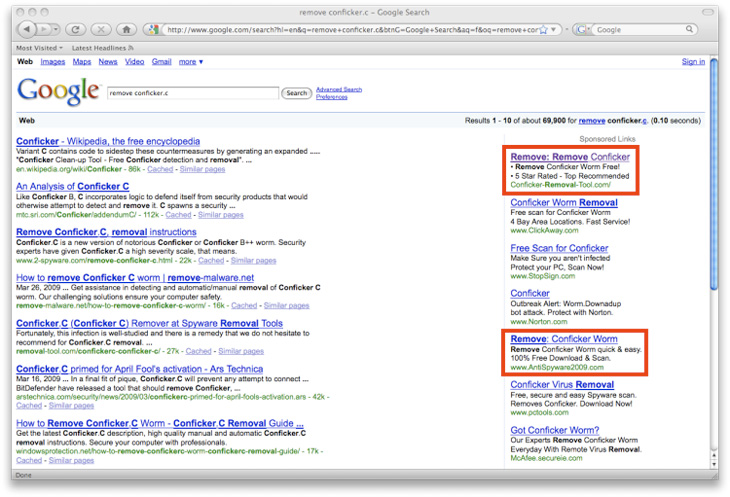
Task: Open the Most Visited bookmarks dropdown
Action: (x=39, y=47)
